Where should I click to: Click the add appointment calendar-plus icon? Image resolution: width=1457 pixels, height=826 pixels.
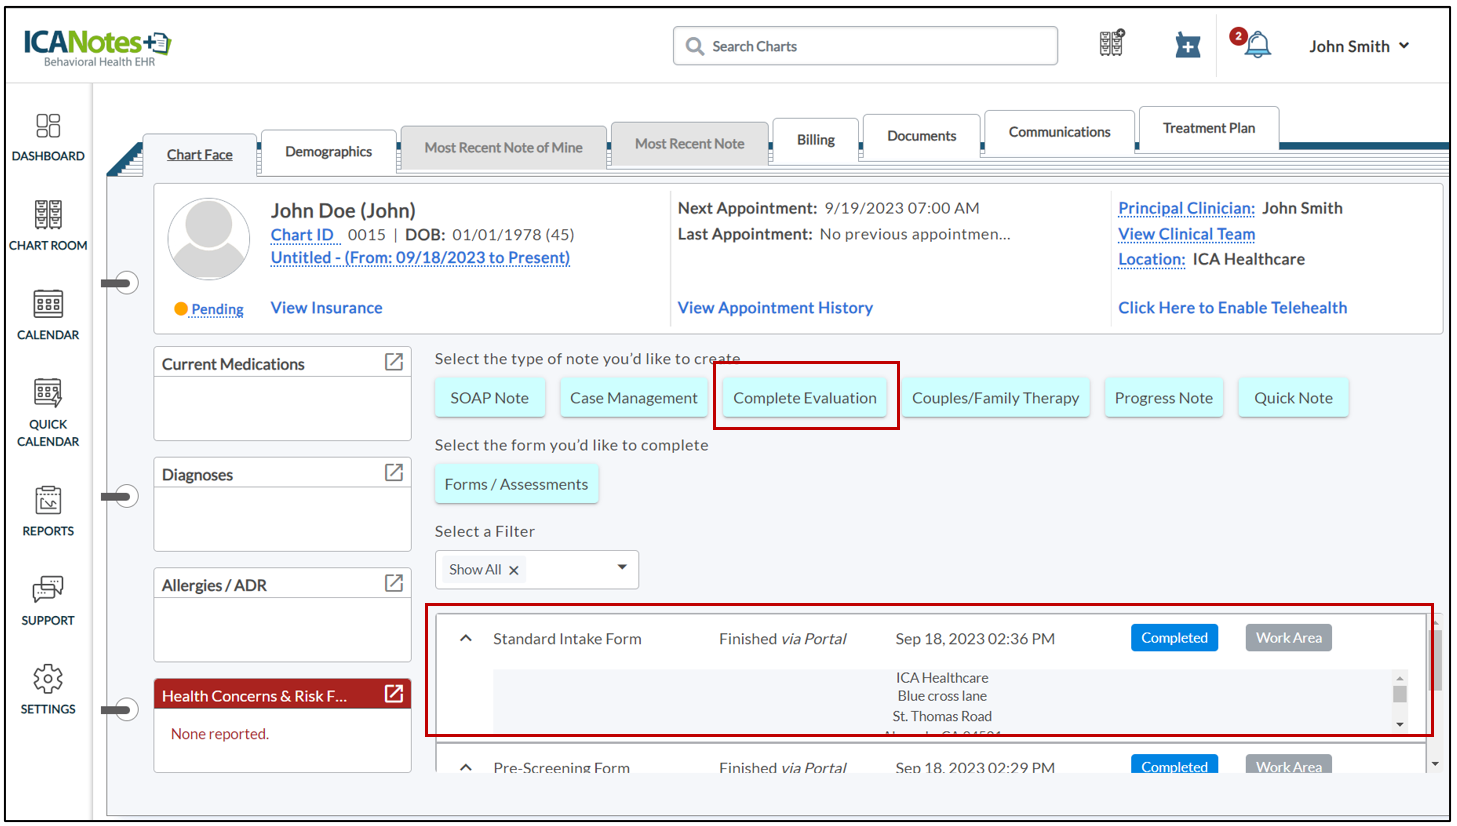pos(1187,45)
